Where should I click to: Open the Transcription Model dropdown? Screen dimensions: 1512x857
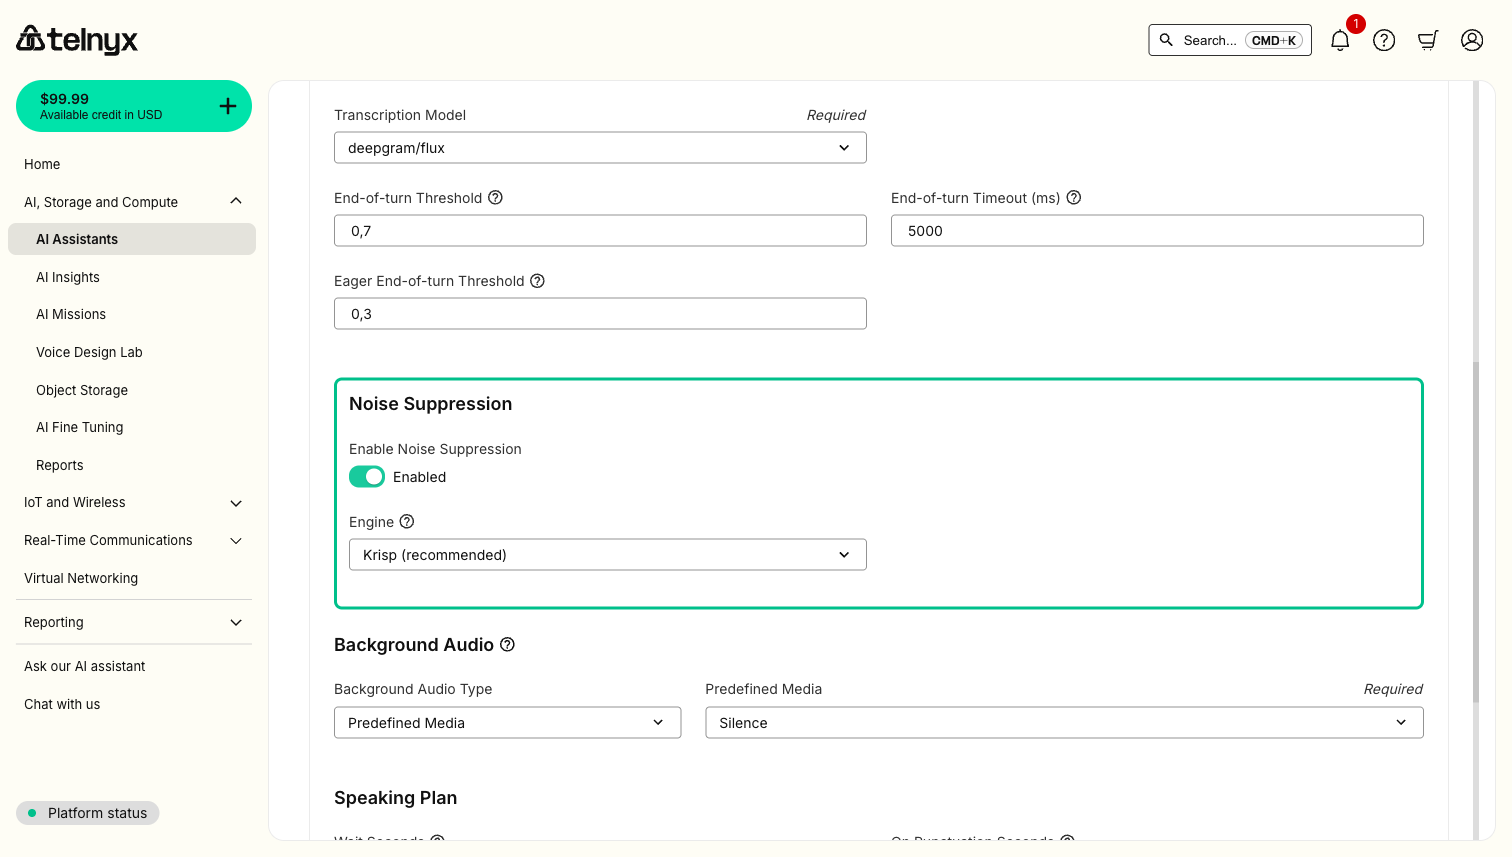[x=600, y=148]
